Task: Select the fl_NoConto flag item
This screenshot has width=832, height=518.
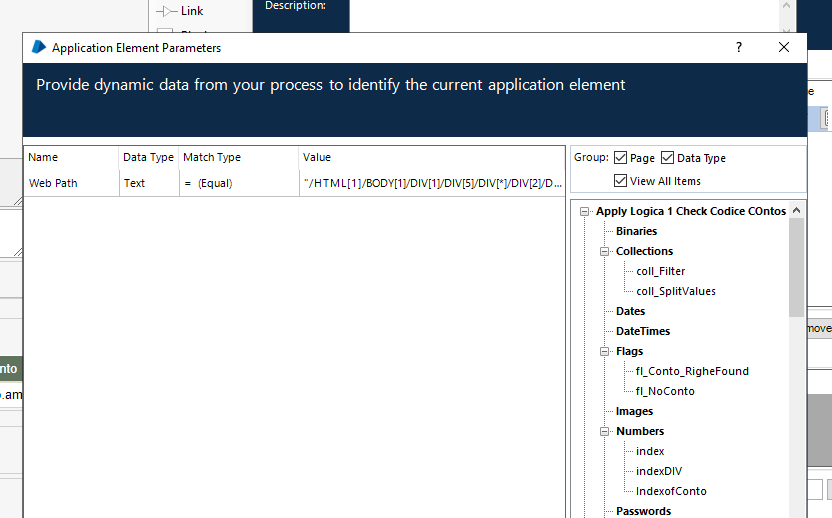Action: click(665, 391)
